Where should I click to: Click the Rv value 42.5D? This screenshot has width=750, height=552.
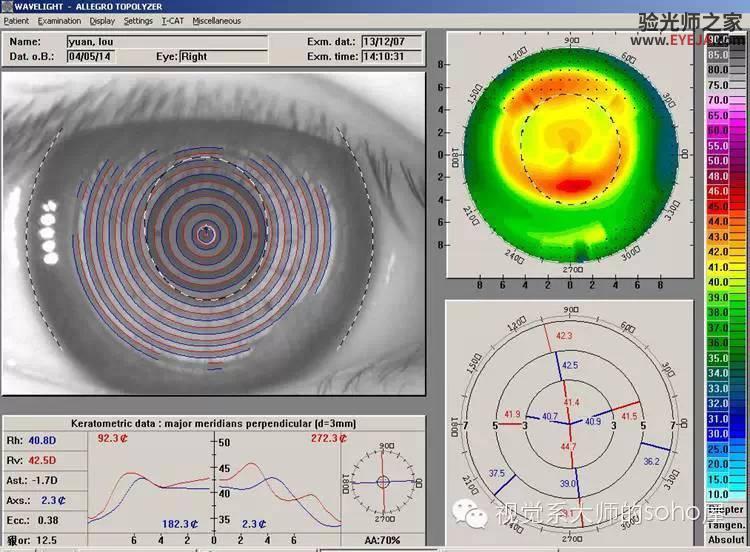(42, 460)
